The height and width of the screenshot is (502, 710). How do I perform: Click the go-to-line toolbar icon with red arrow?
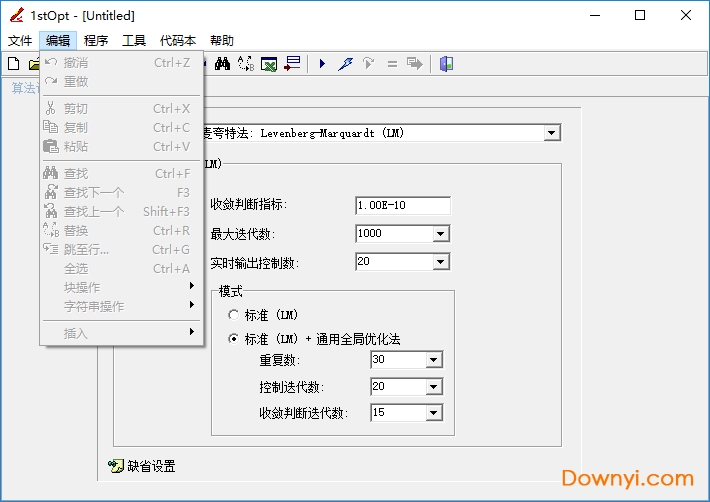pos(293,64)
